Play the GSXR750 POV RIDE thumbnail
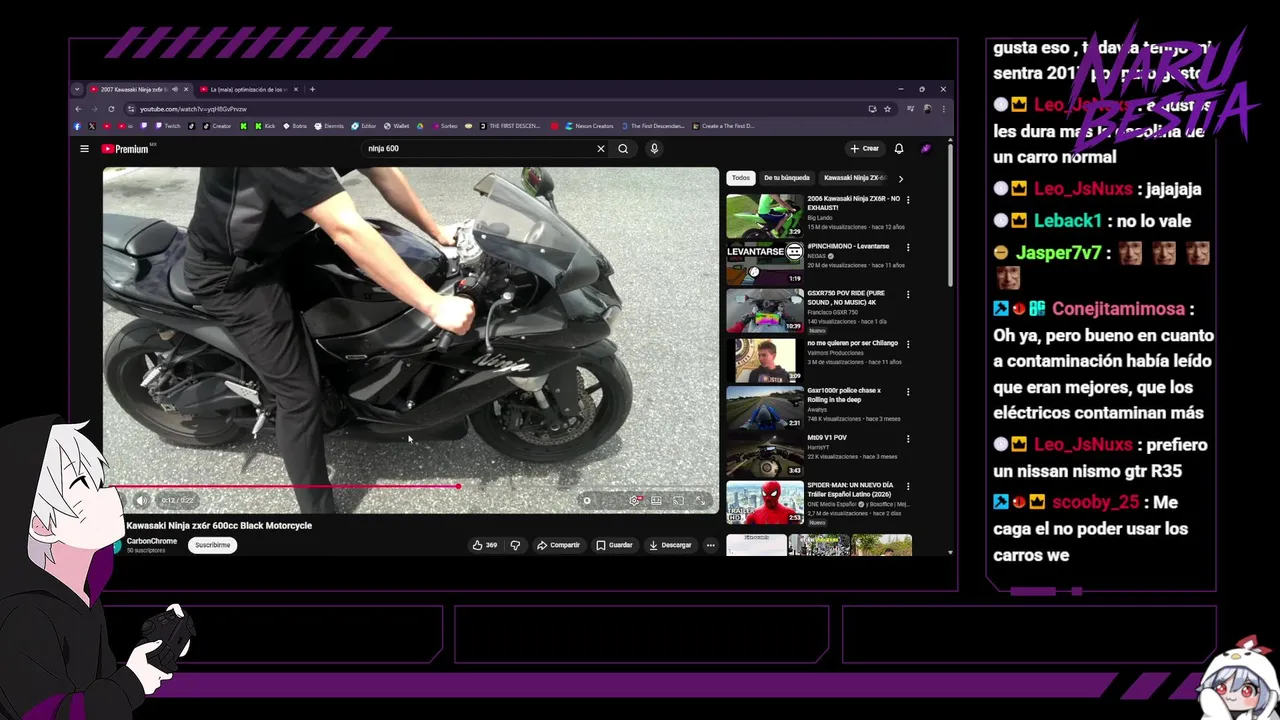Image resolution: width=1280 pixels, height=720 pixels. [x=765, y=311]
